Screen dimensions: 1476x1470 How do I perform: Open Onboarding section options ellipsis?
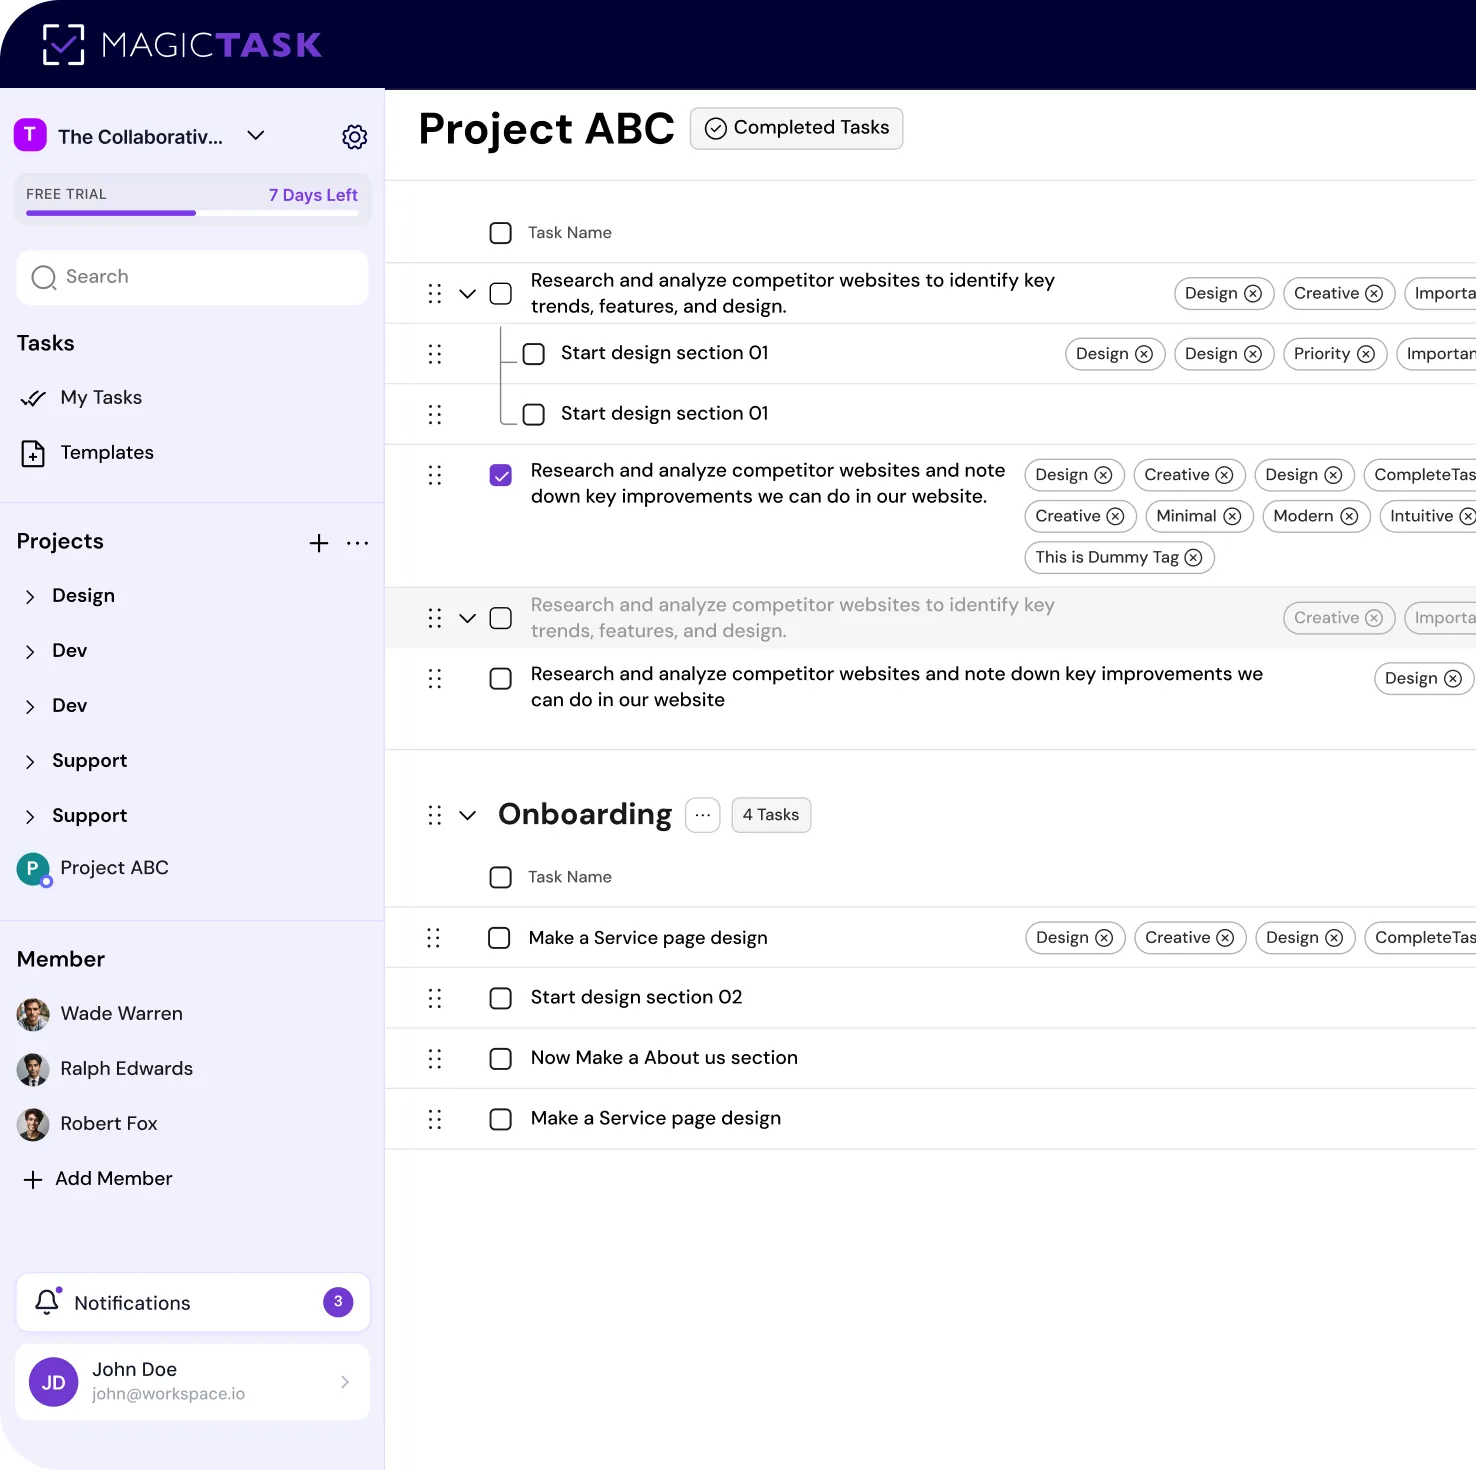coord(703,815)
